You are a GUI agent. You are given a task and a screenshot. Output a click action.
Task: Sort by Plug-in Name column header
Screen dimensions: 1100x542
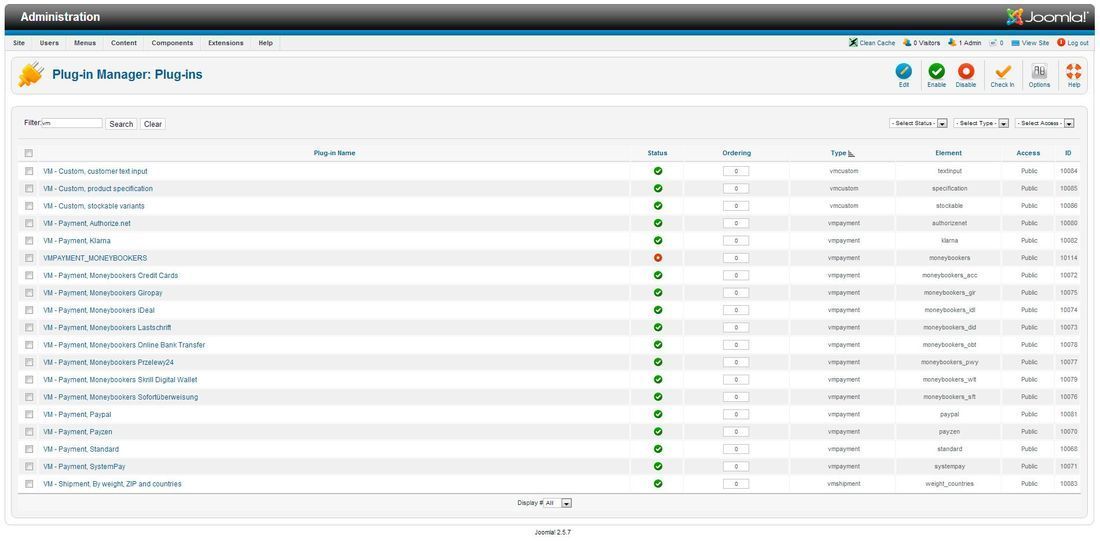(x=334, y=153)
